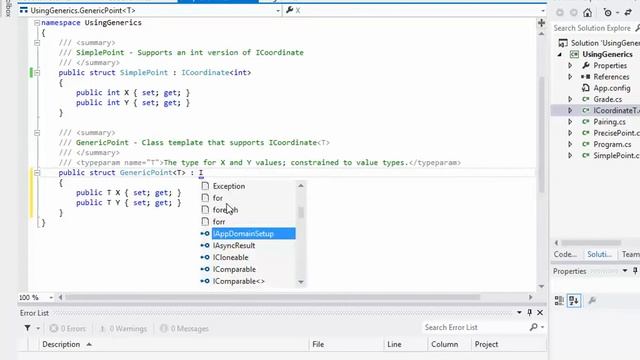Click the Error List search magnifier icon
640x360 pixels.
533,327
